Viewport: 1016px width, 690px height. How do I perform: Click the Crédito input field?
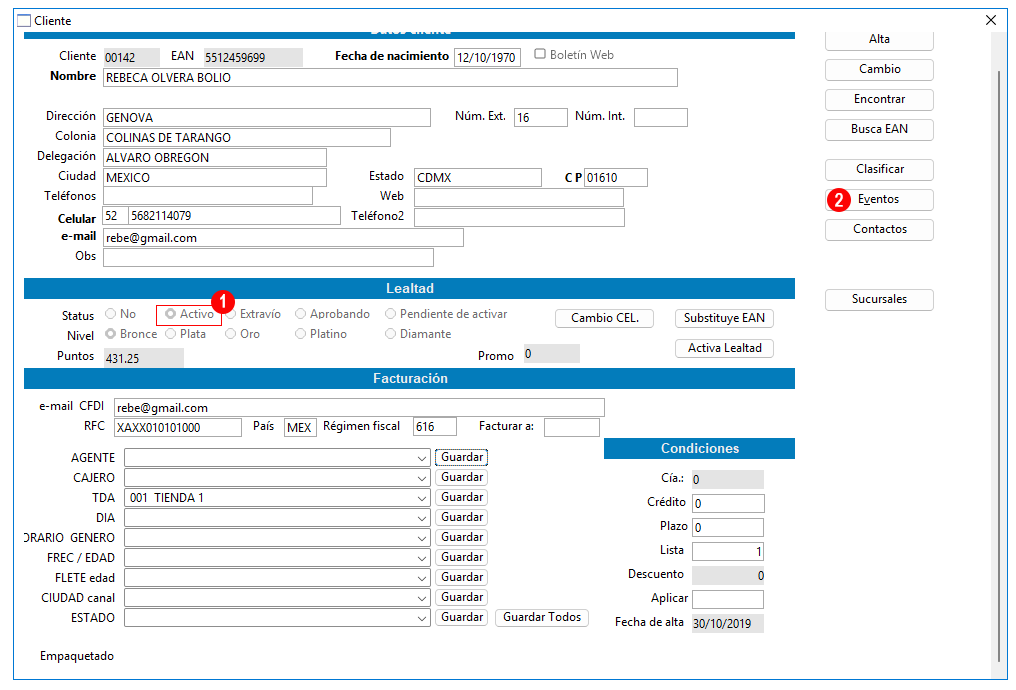coord(728,503)
